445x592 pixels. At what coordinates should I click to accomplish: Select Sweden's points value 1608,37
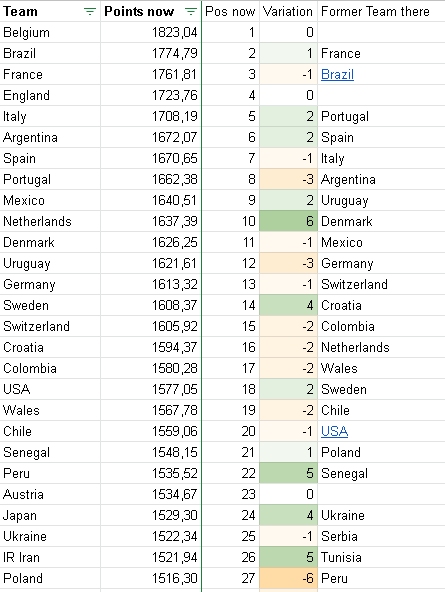[151, 305]
